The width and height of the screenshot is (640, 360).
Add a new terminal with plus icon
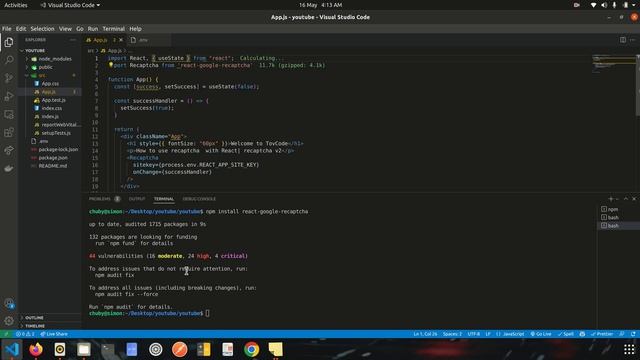click(x=611, y=199)
